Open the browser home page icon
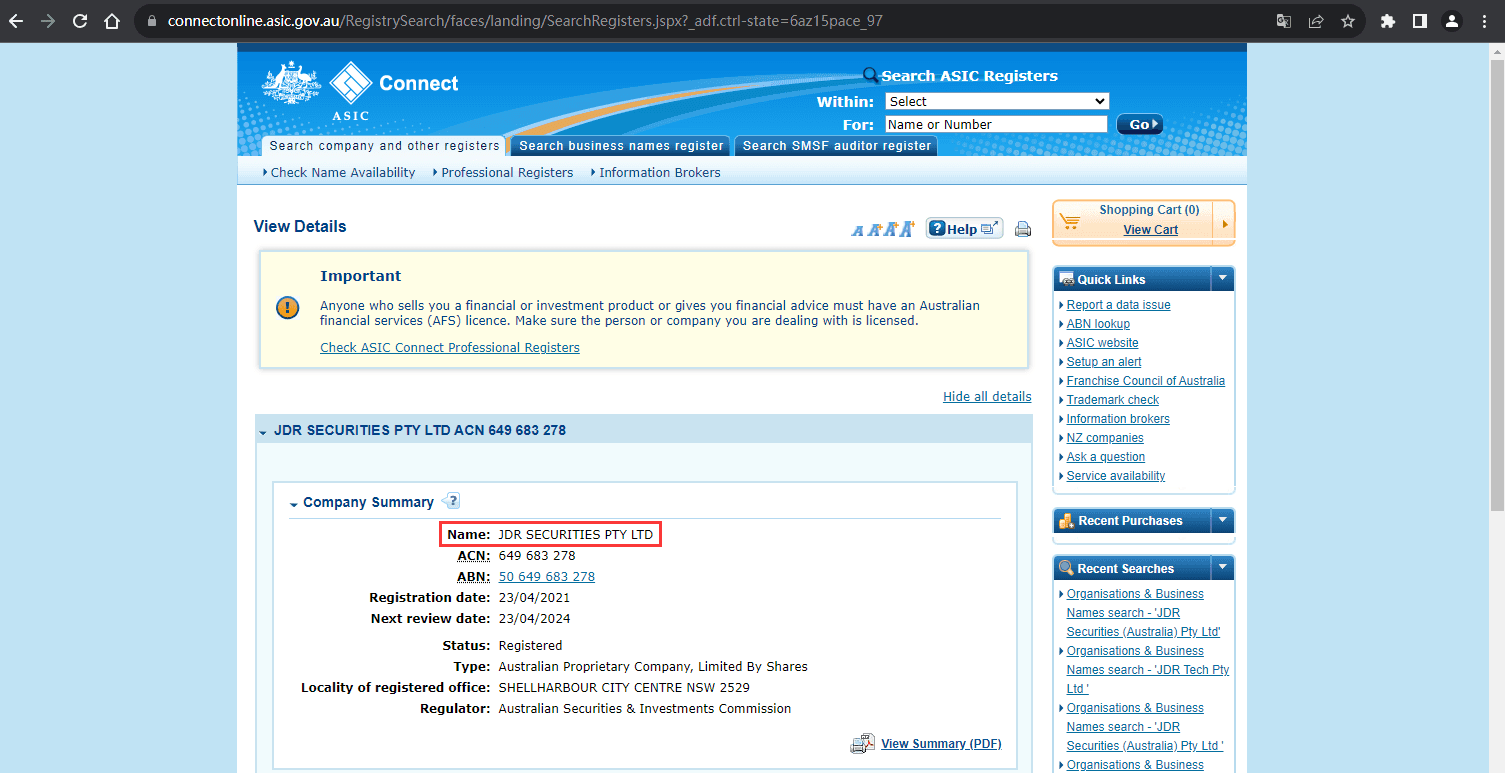 (112, 21)
